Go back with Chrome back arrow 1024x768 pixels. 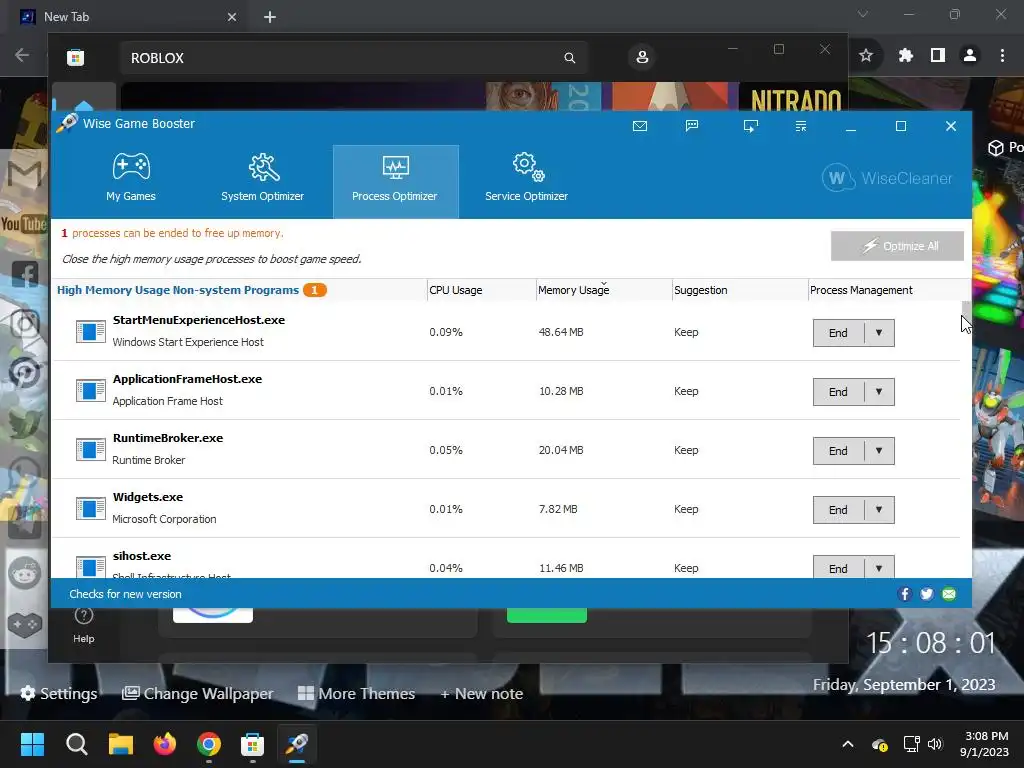pyautogui.click(x=22, y=56)
